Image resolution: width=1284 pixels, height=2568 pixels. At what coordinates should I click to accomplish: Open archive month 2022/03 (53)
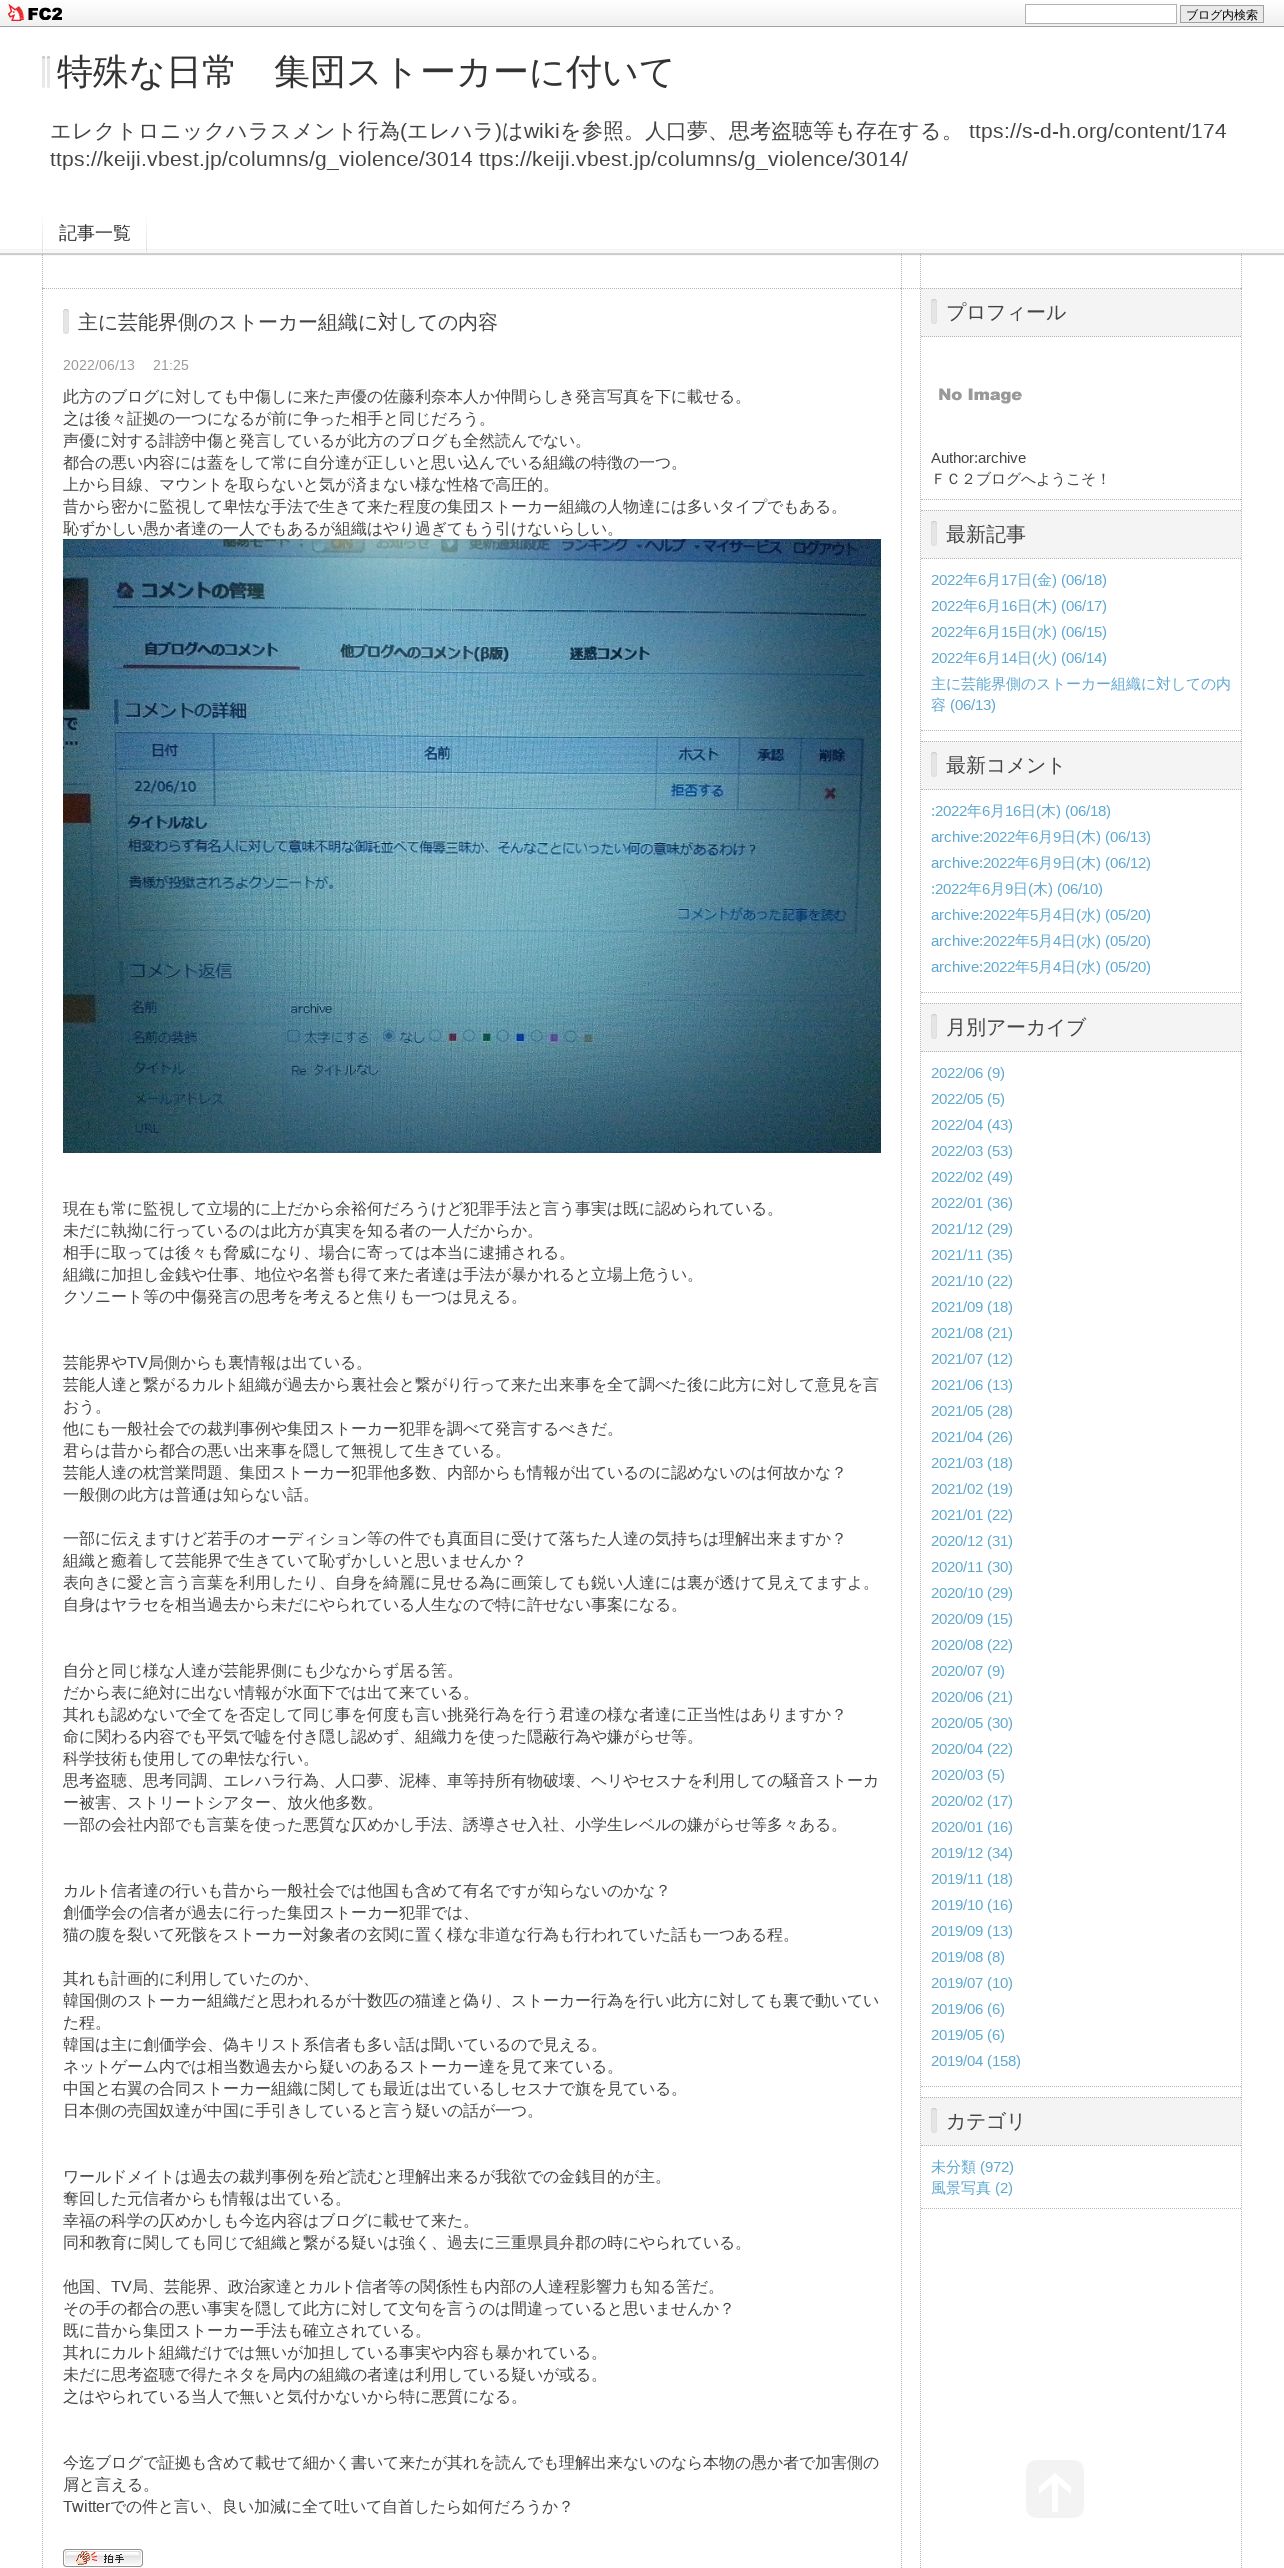tap(971, 1151)
